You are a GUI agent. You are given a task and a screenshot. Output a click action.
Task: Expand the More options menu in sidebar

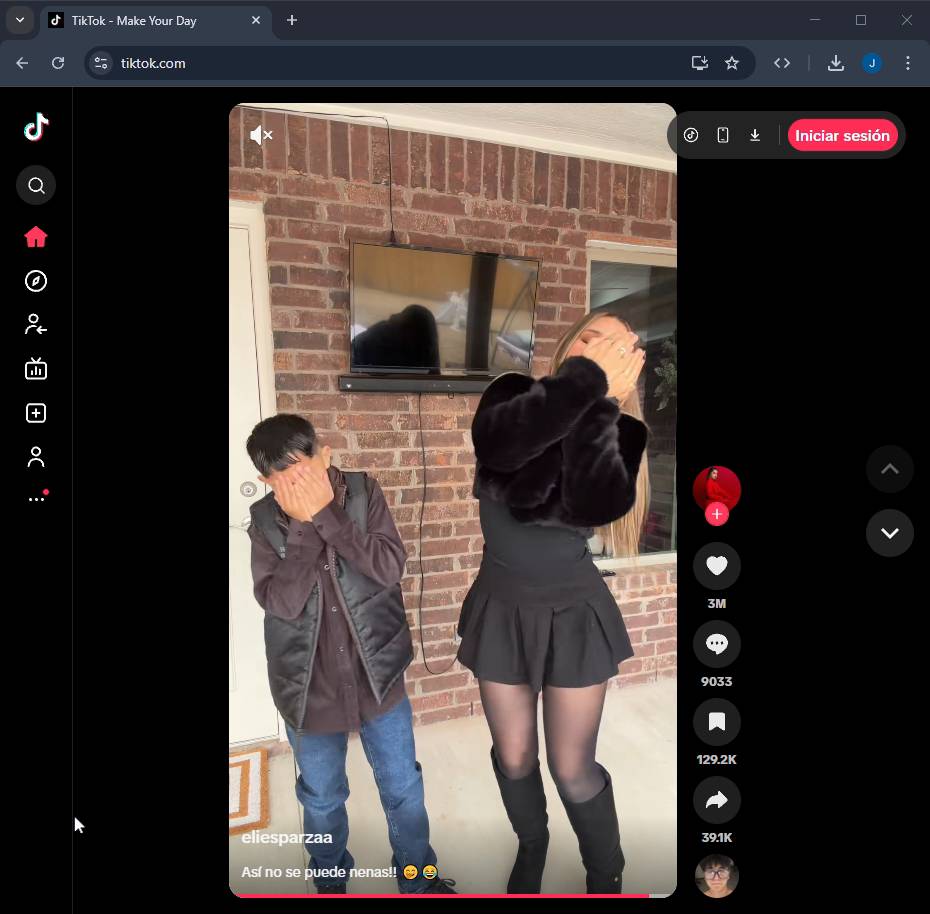coord(36,499)
